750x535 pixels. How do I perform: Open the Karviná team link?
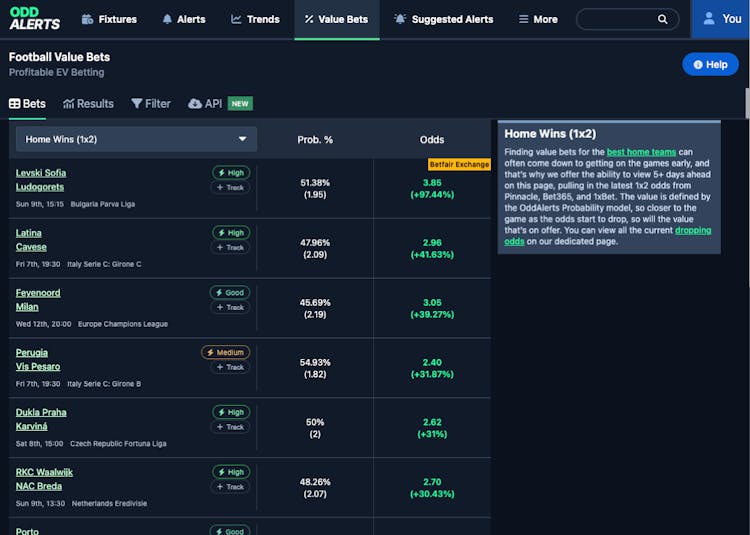coord(32,426)
